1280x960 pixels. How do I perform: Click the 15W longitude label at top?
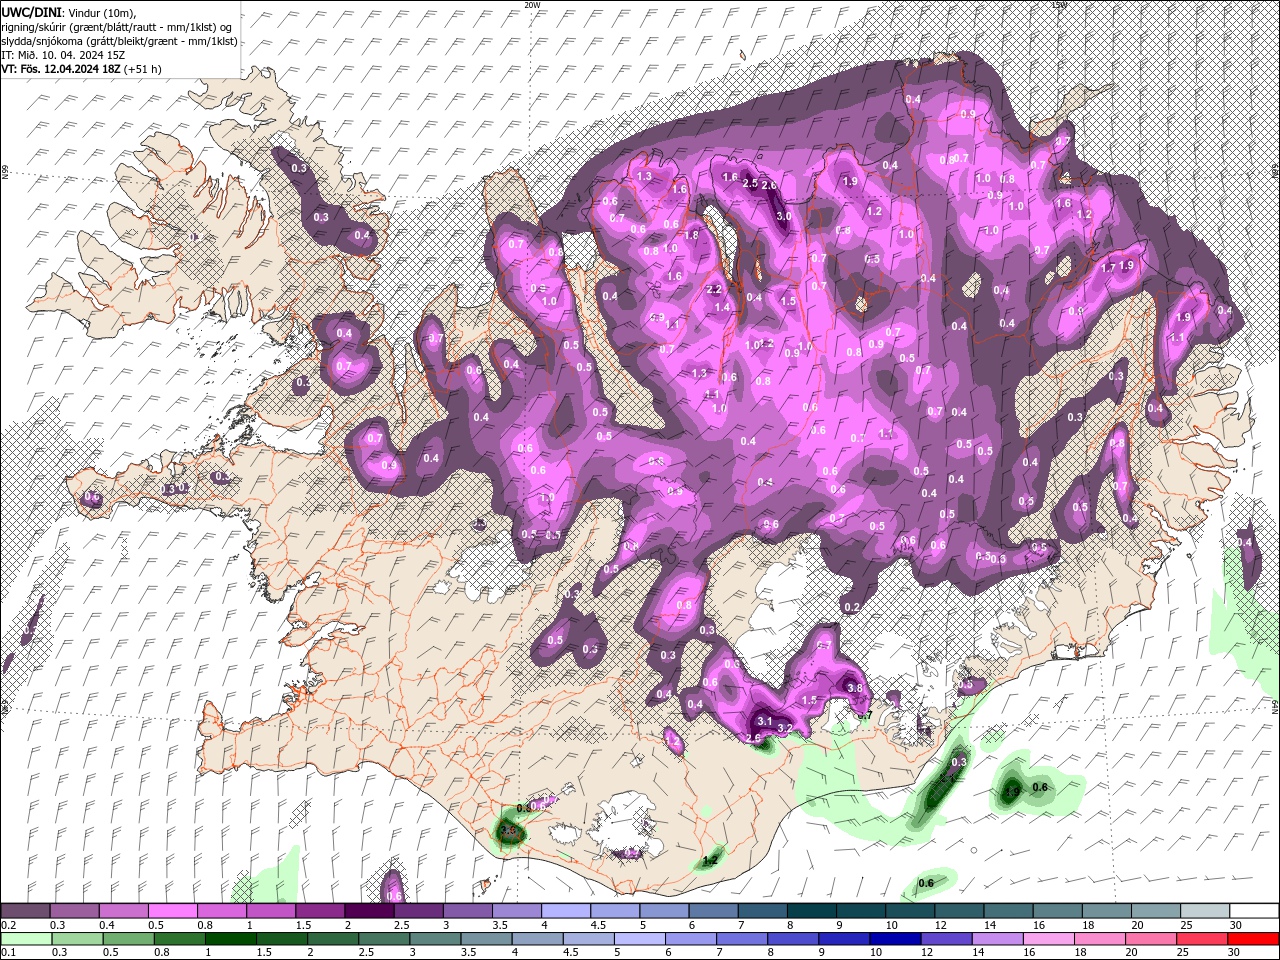[1059, 5]
